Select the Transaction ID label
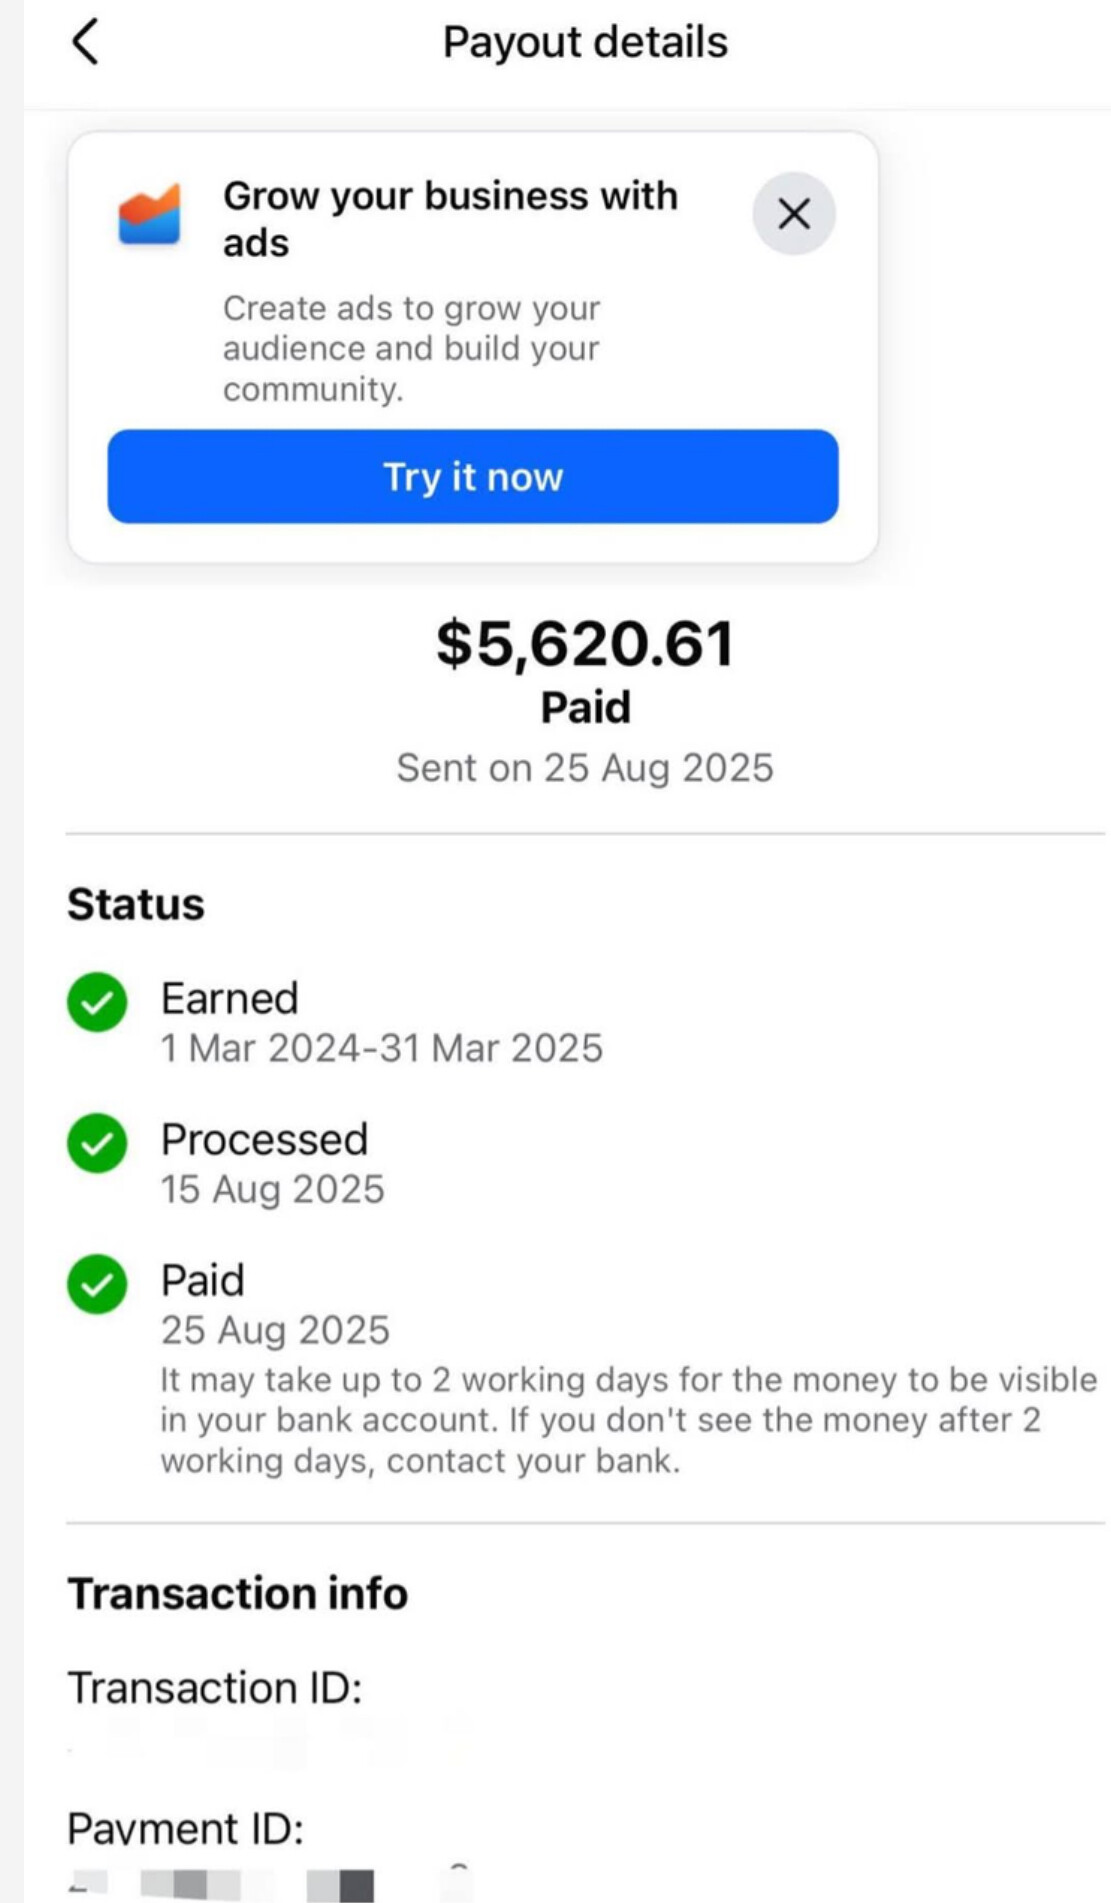This screenshot has width=1111, height=1903. tap(214, 1688)
